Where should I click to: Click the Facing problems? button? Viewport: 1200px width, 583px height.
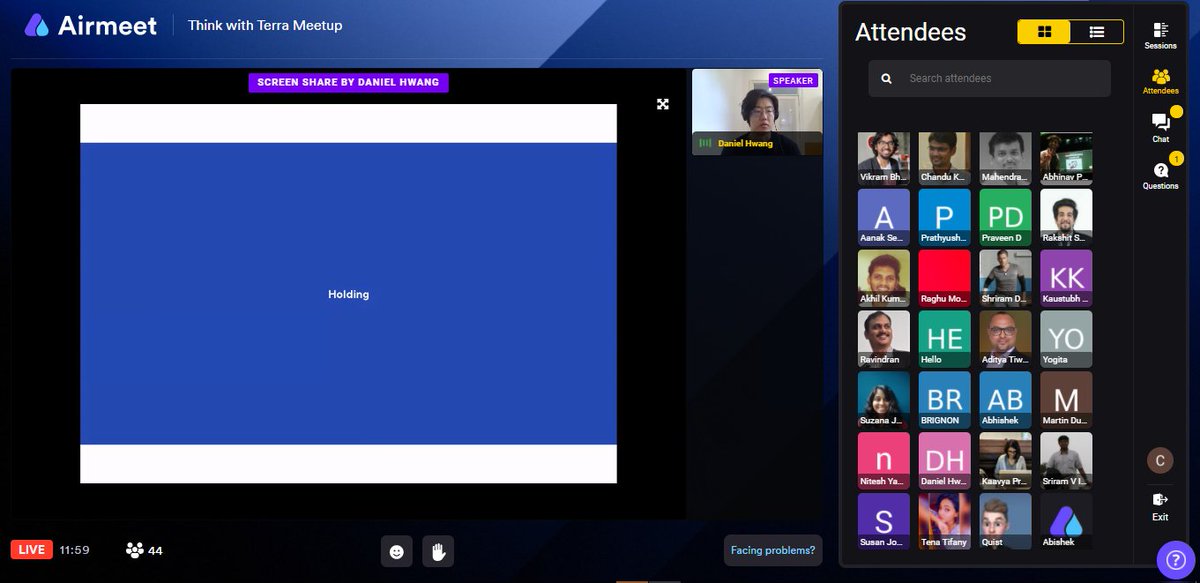pos(773,550)
